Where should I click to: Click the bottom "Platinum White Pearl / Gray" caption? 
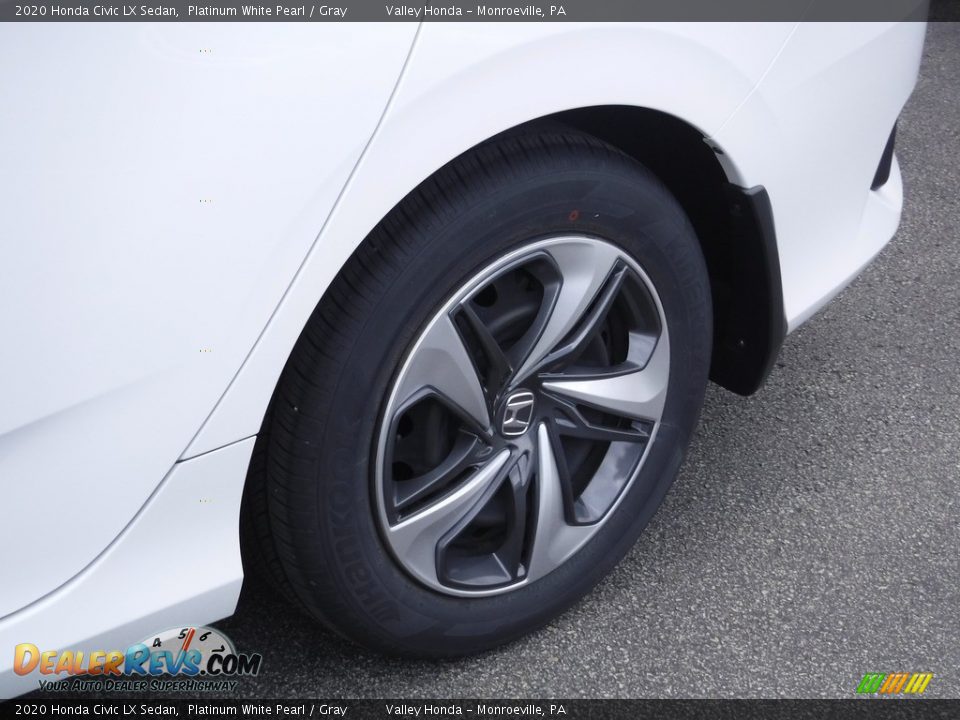click(267, 710)
